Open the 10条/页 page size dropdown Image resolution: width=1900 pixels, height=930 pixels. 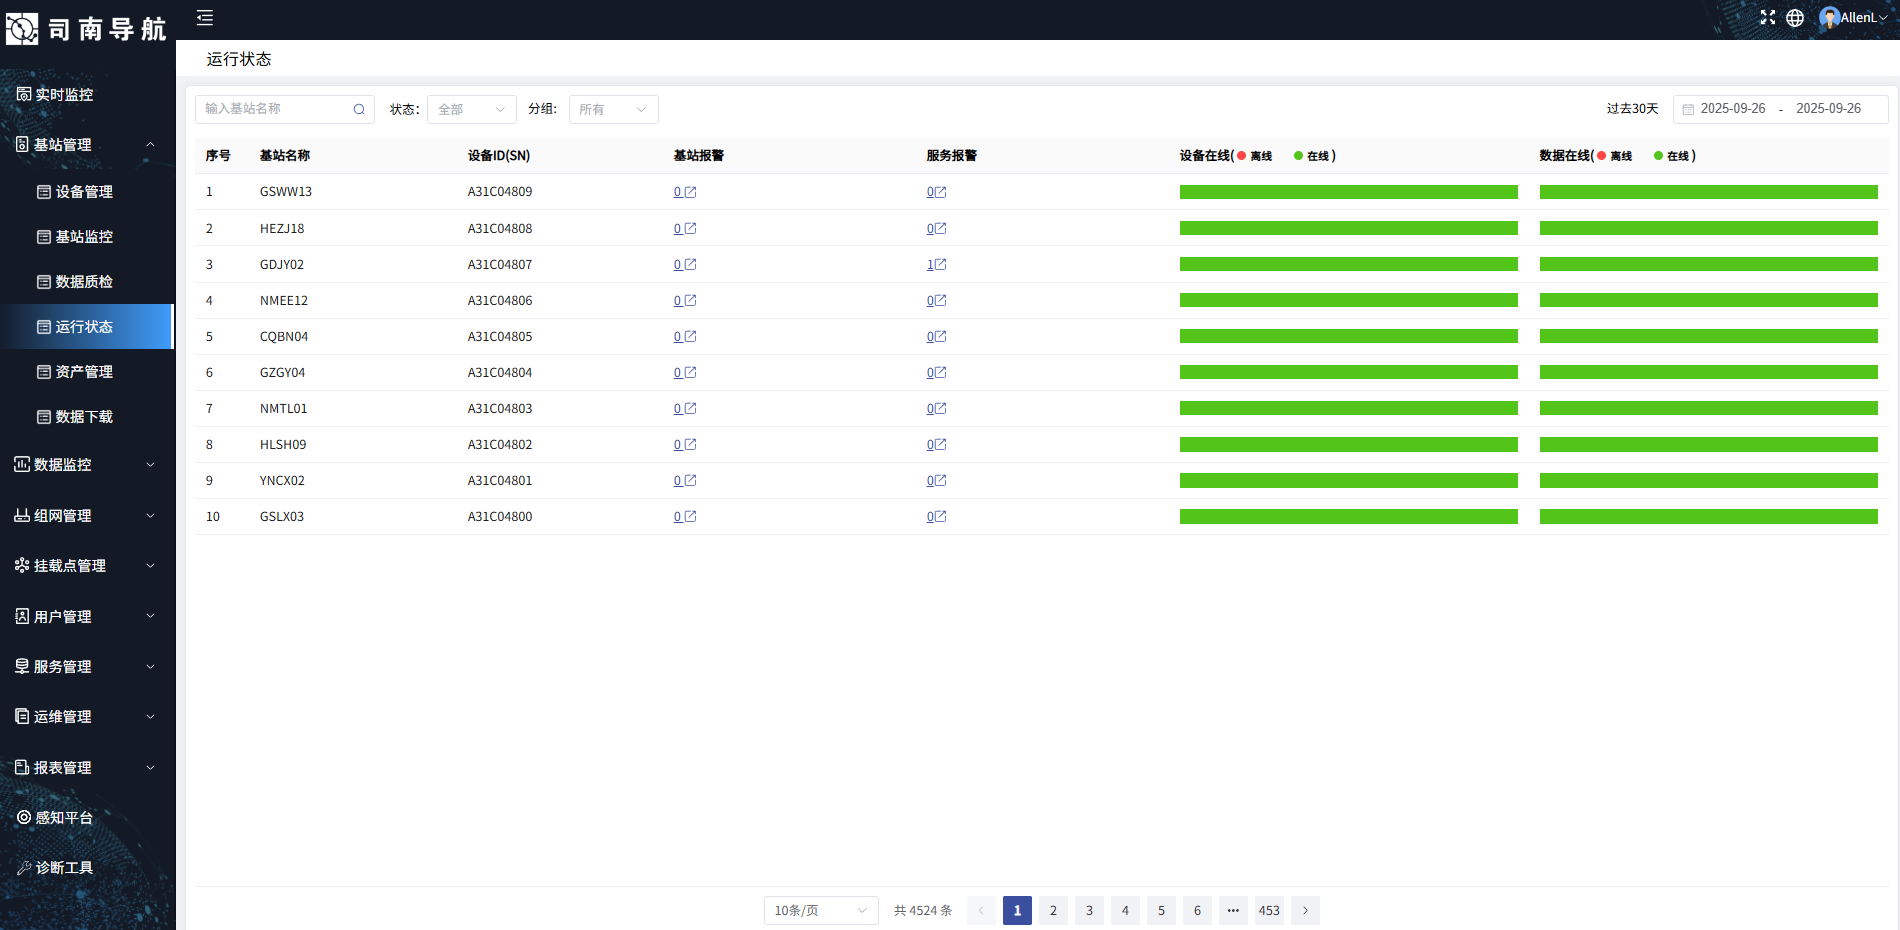(821, 910)
